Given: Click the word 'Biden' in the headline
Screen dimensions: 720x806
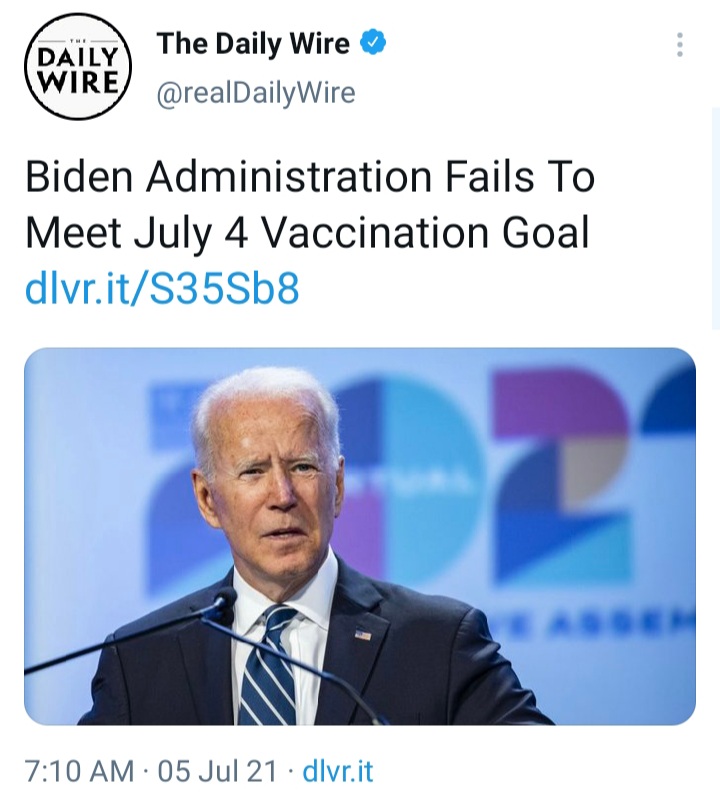Looking at the screenshot, I should point(79,176).
